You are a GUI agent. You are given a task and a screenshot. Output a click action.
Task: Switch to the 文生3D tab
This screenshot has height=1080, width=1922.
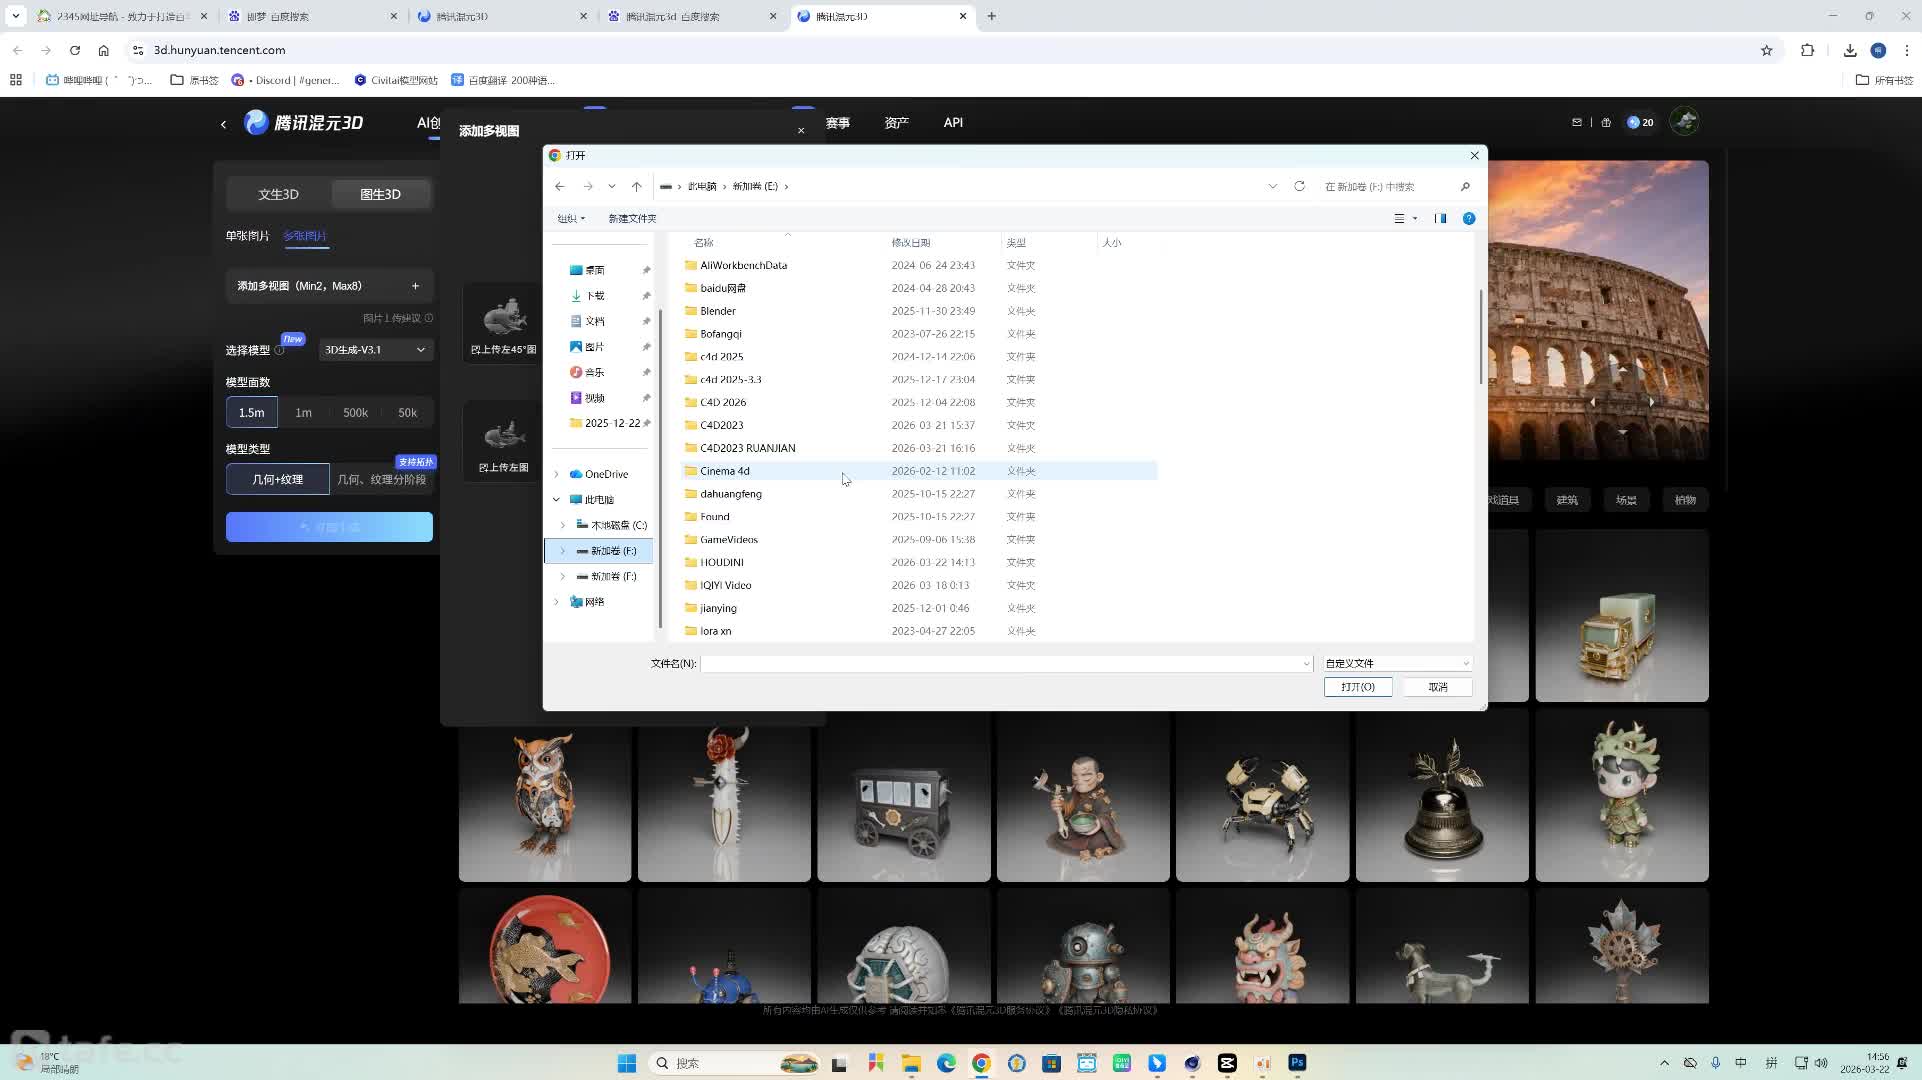click(278, 194)
